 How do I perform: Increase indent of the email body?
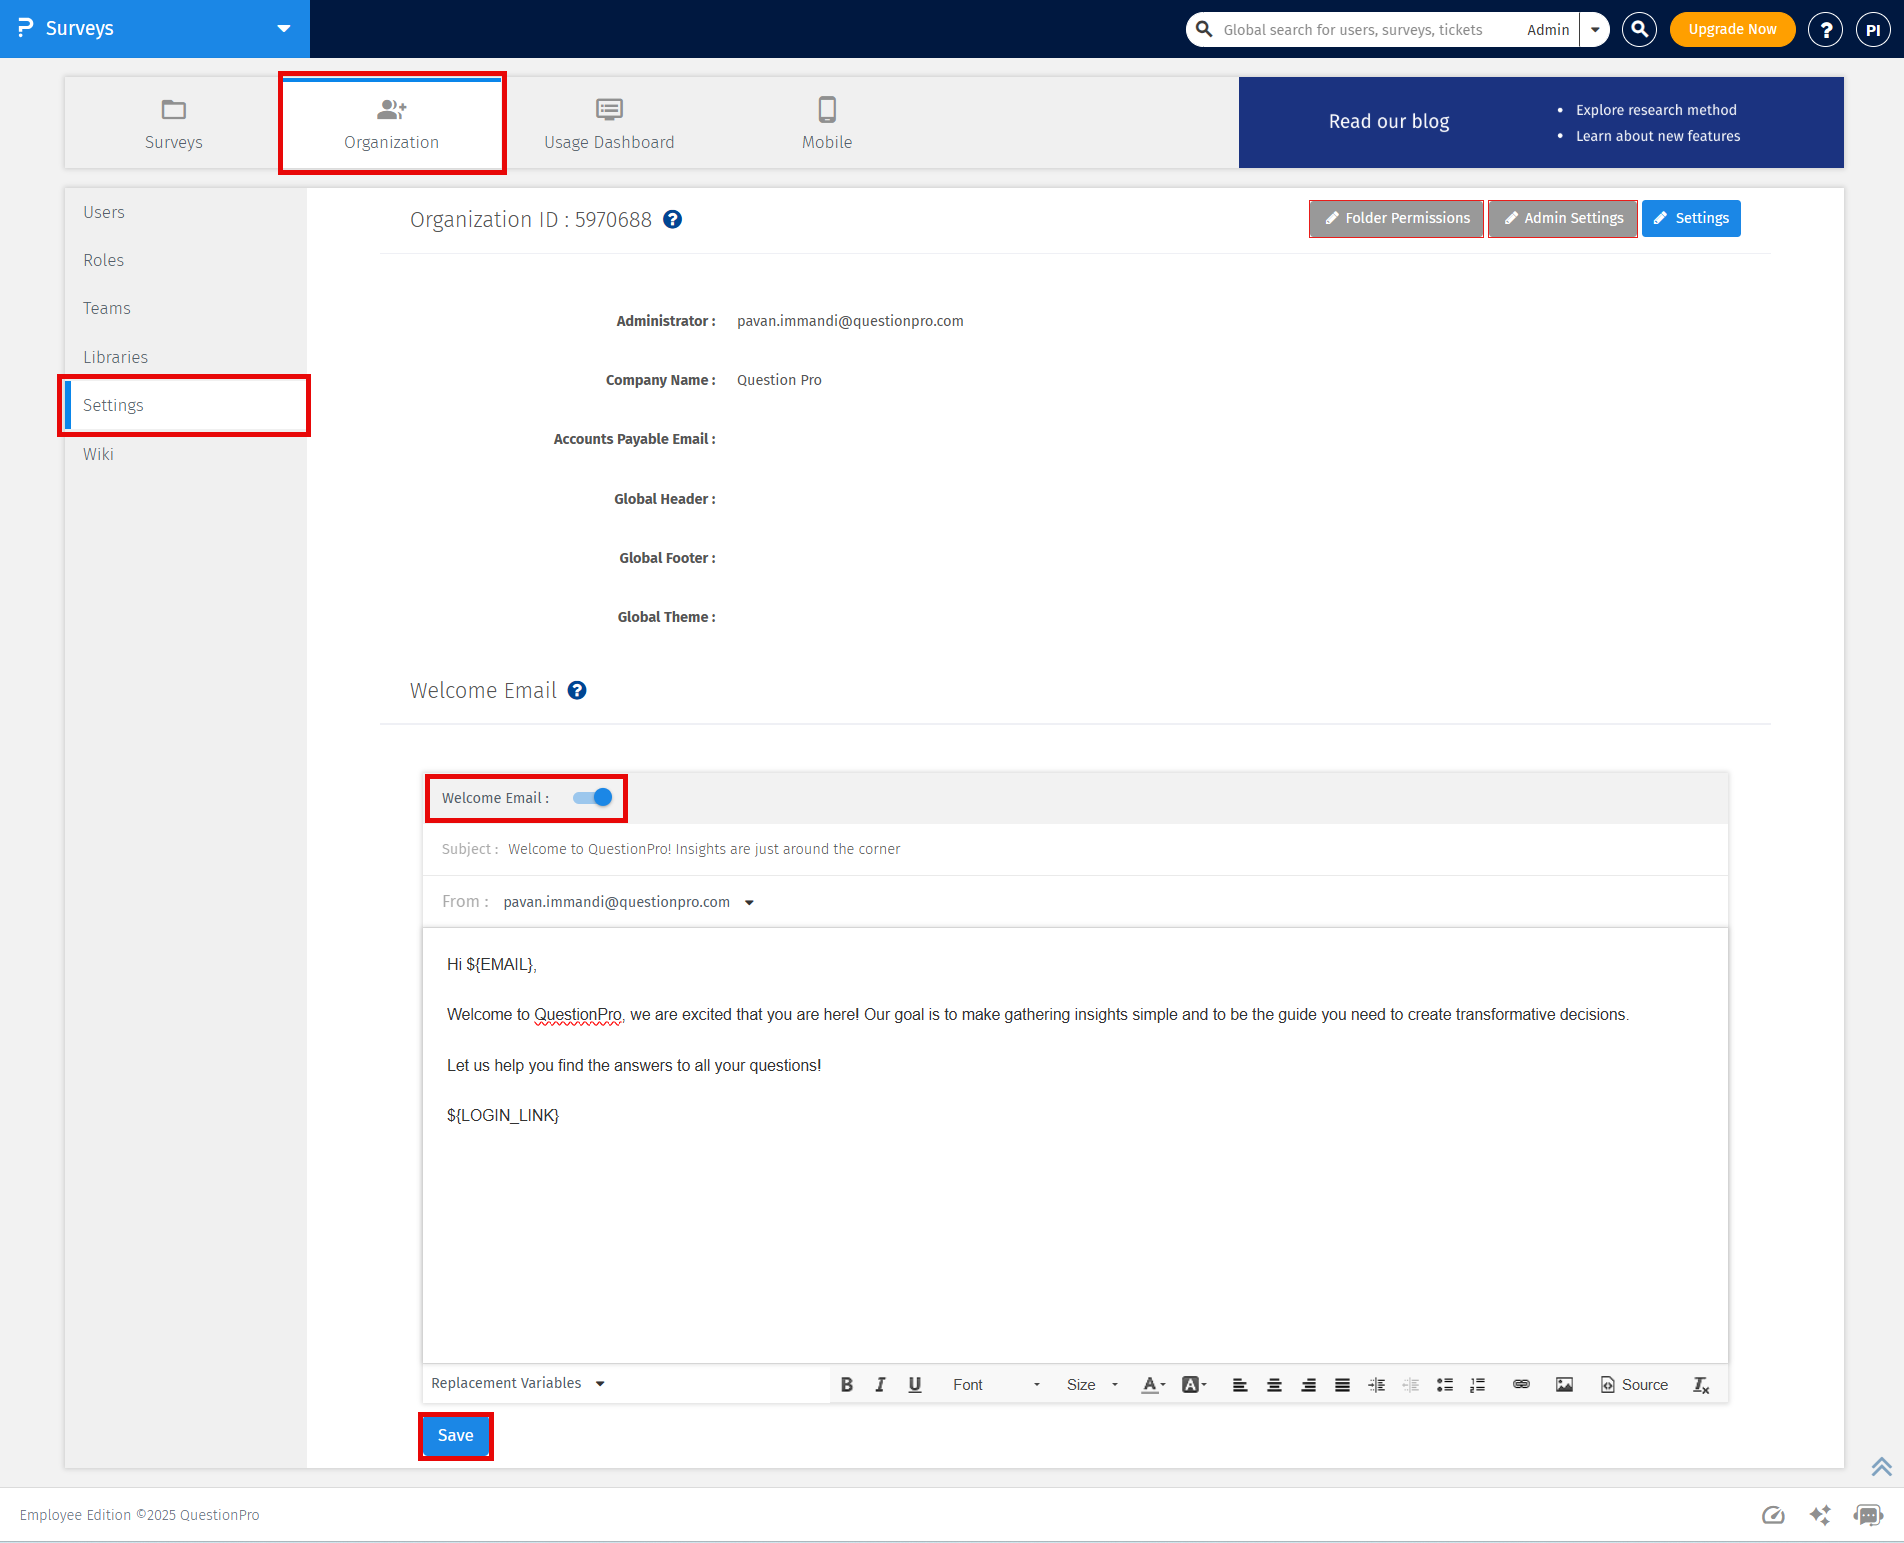(x=1376, y=1384)
